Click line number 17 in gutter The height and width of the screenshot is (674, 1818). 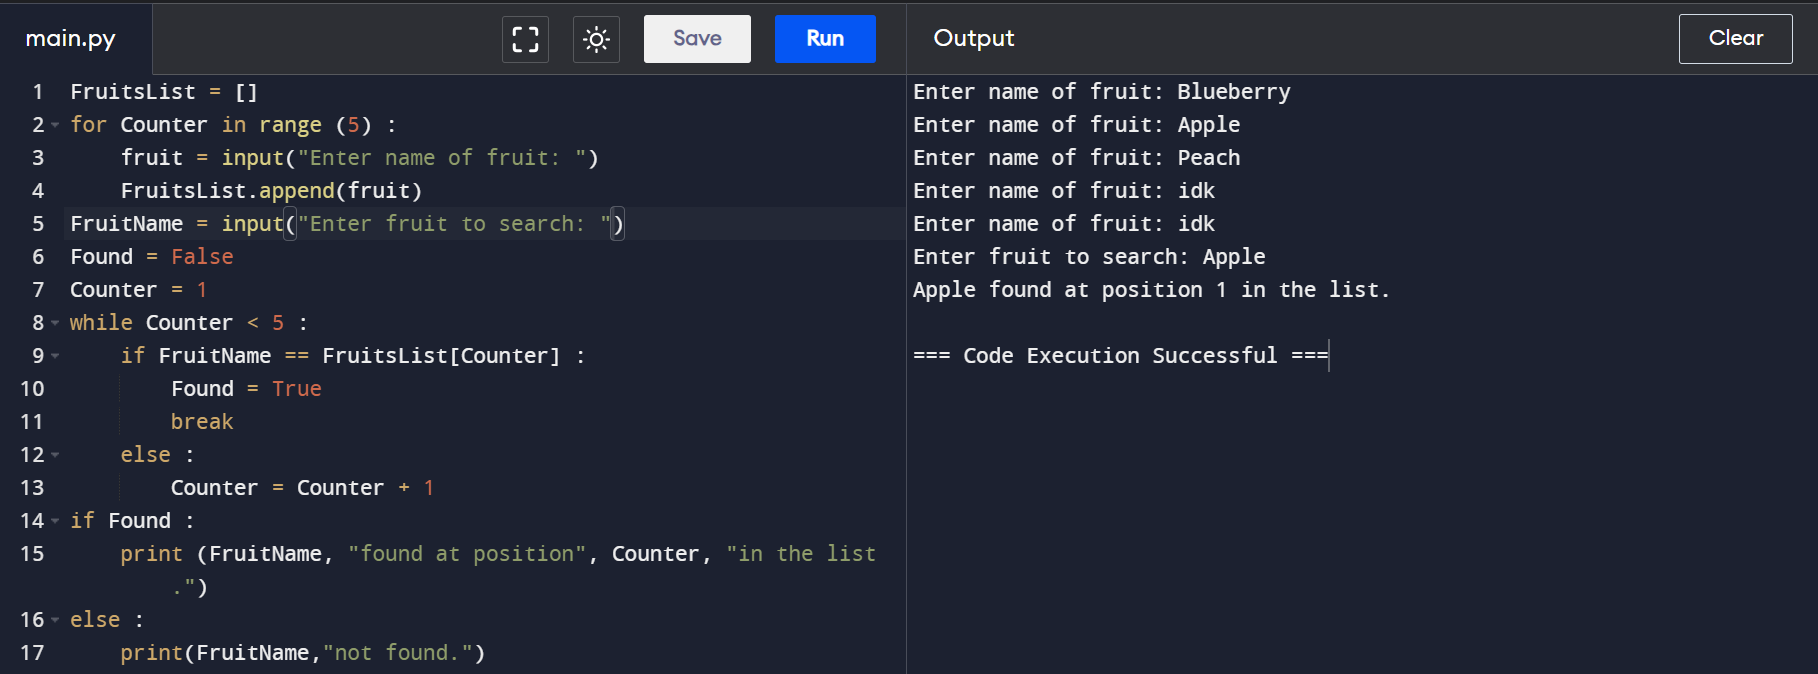pos(32,653)
